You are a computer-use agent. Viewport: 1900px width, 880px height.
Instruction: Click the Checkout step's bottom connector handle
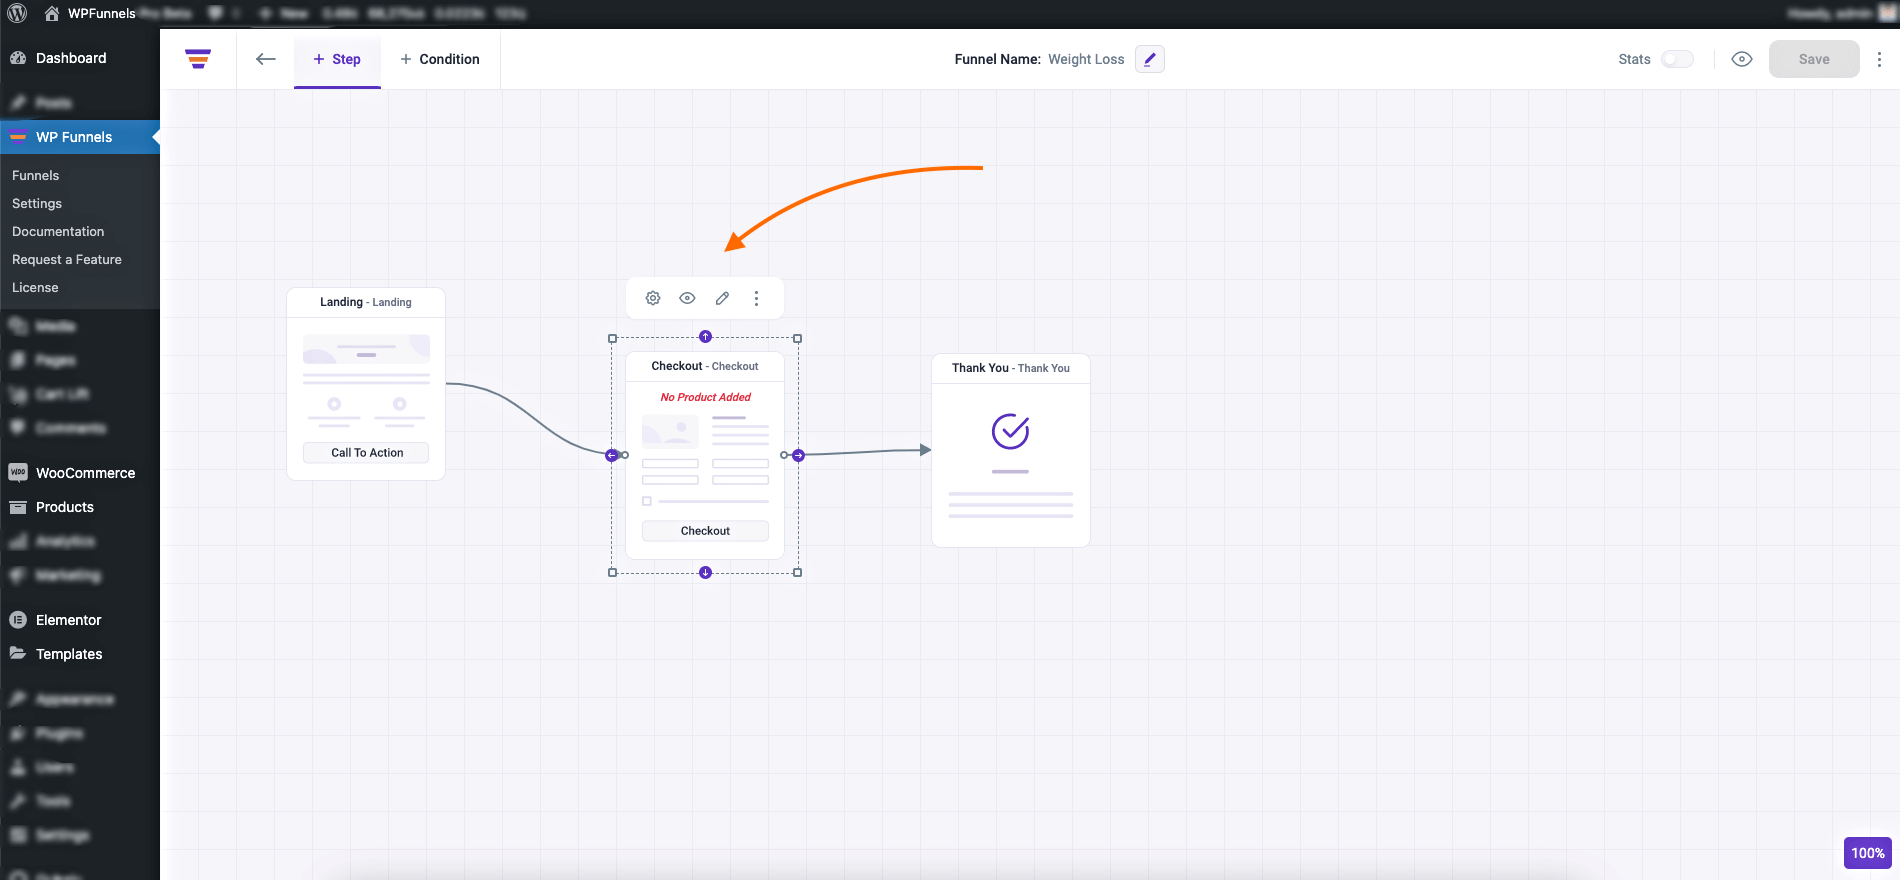tap(705, 573)
